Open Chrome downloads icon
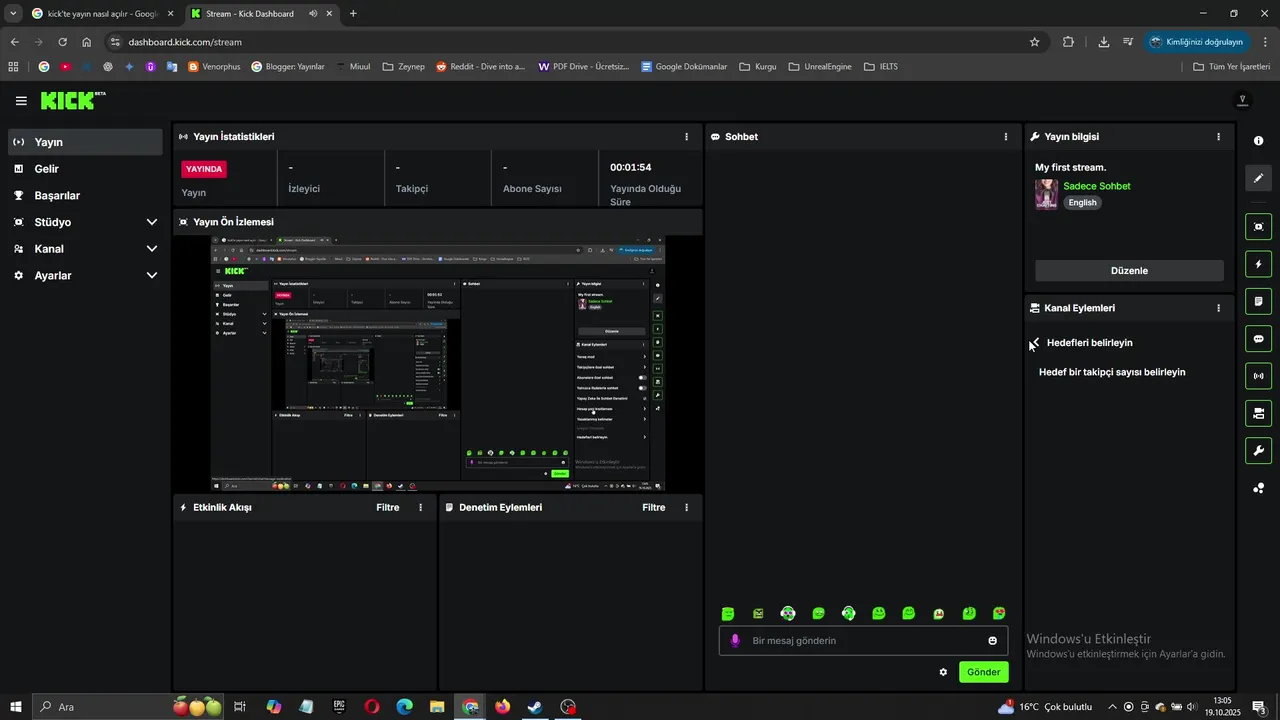The width and height of the screenshot is (1280, 720). [x=1104, y=42]
